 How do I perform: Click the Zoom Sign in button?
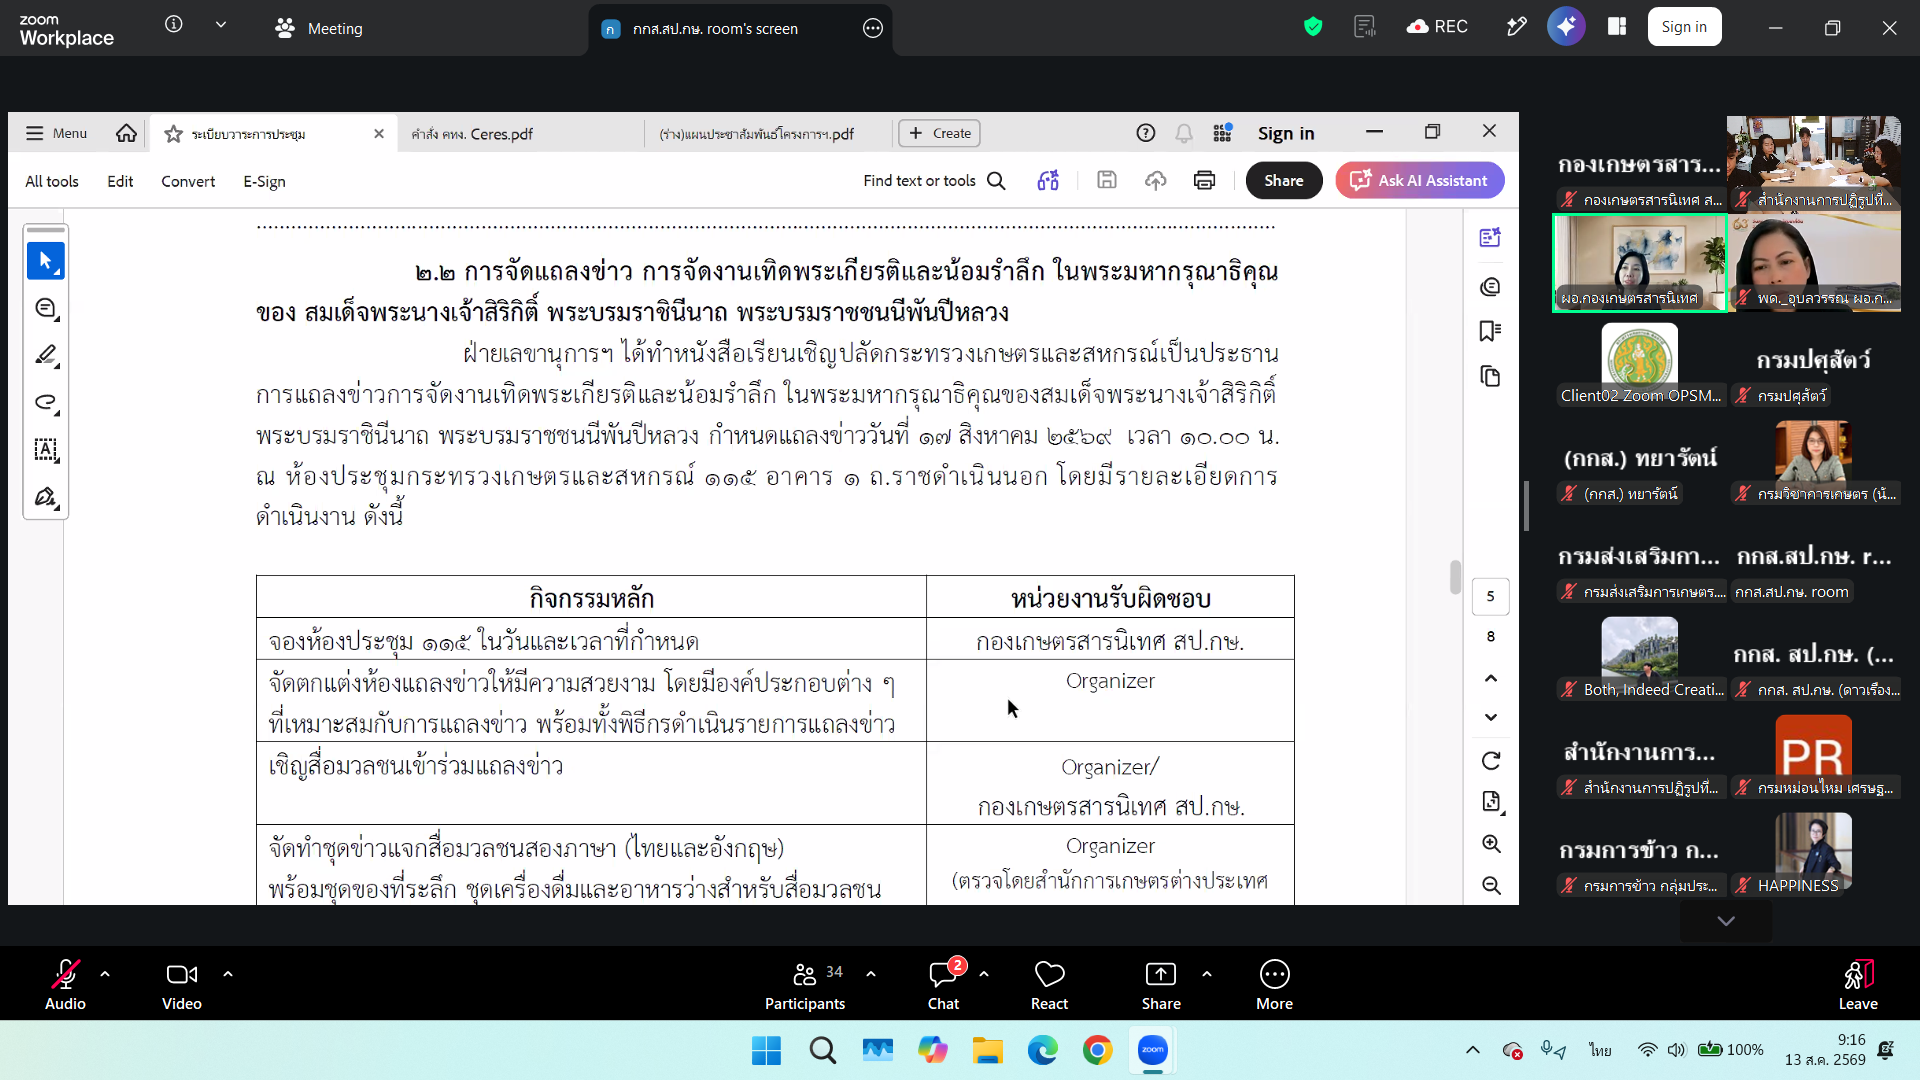coord(1684,27)
